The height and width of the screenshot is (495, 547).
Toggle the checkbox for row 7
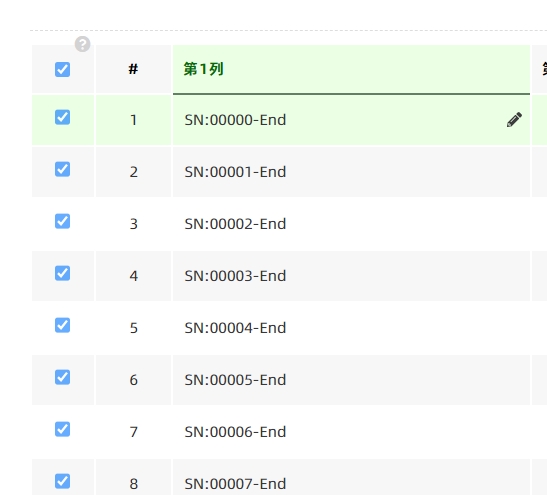62,429
